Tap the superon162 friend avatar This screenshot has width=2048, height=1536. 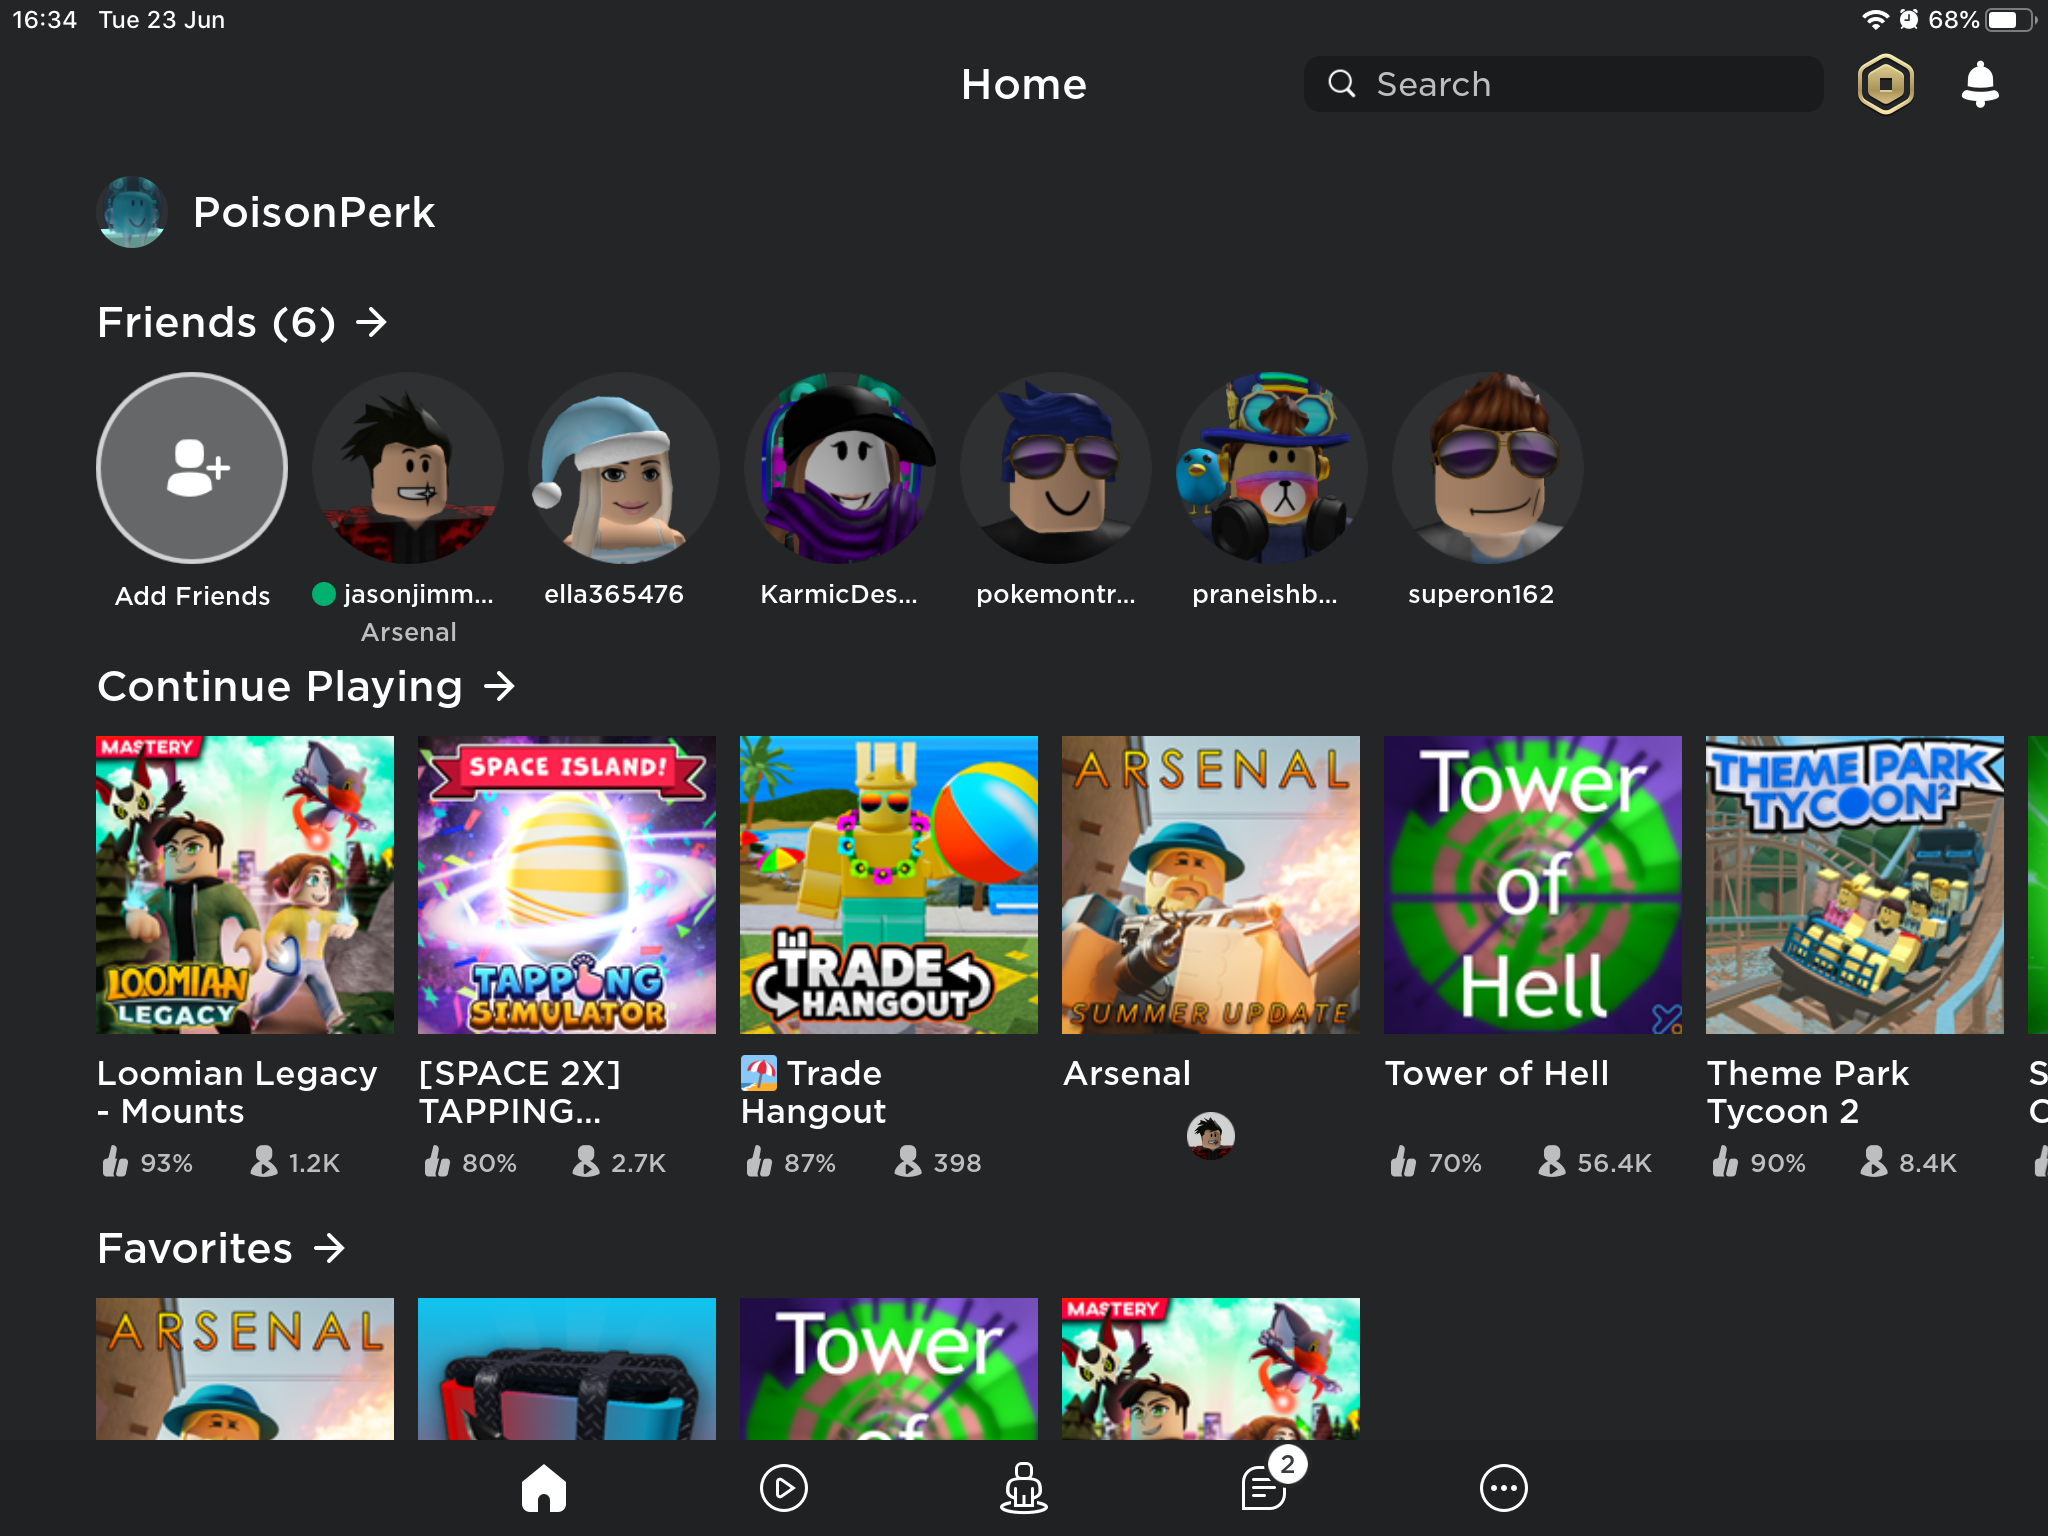pos(1488,468)
